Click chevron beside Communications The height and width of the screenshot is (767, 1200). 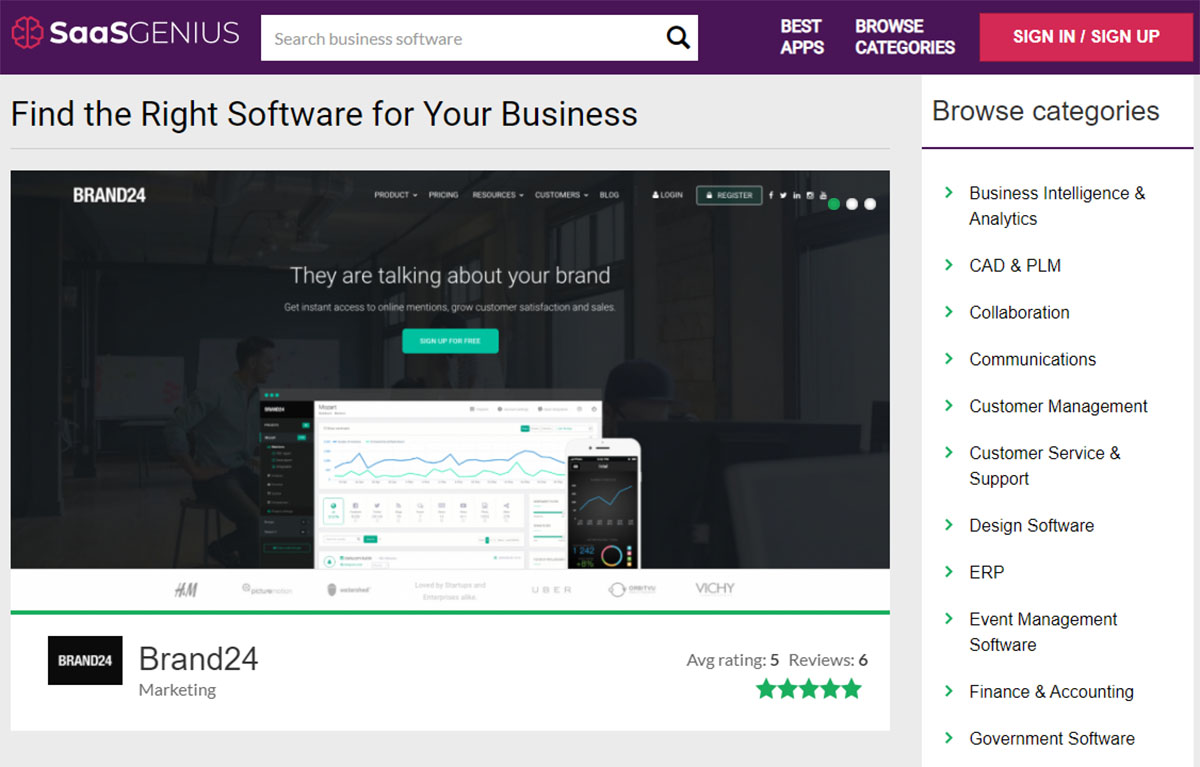(949, 358)
